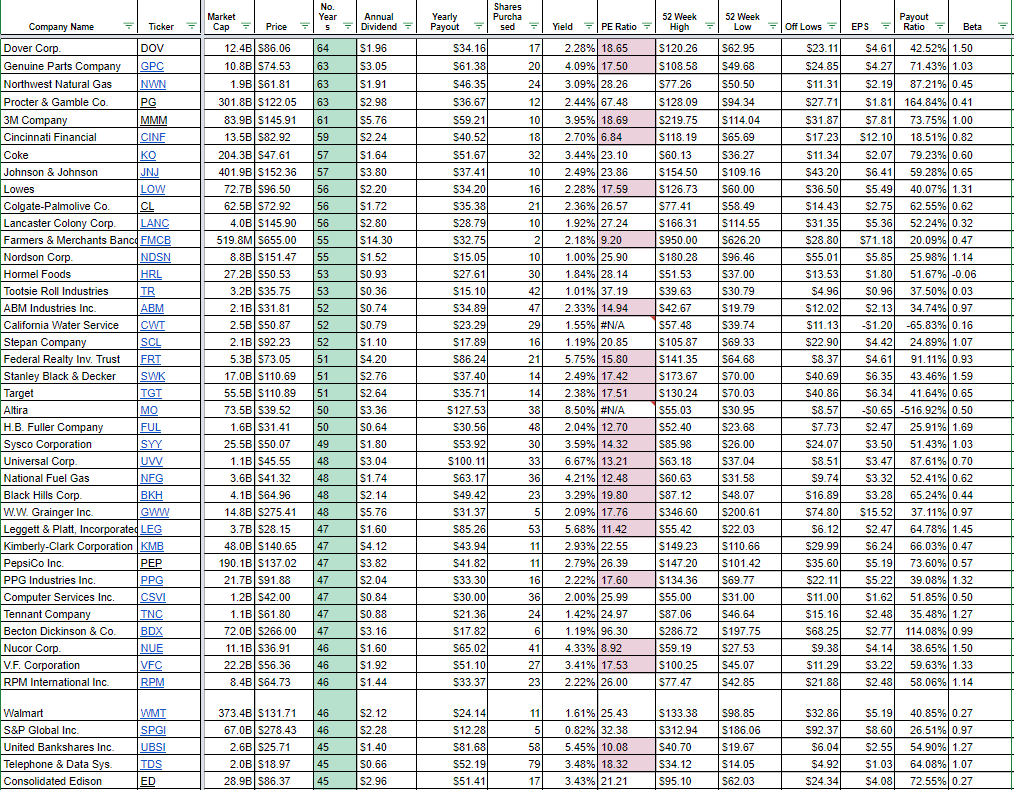
Task: Expand the Beta column filter dropdown
Action: point(1002,27)
